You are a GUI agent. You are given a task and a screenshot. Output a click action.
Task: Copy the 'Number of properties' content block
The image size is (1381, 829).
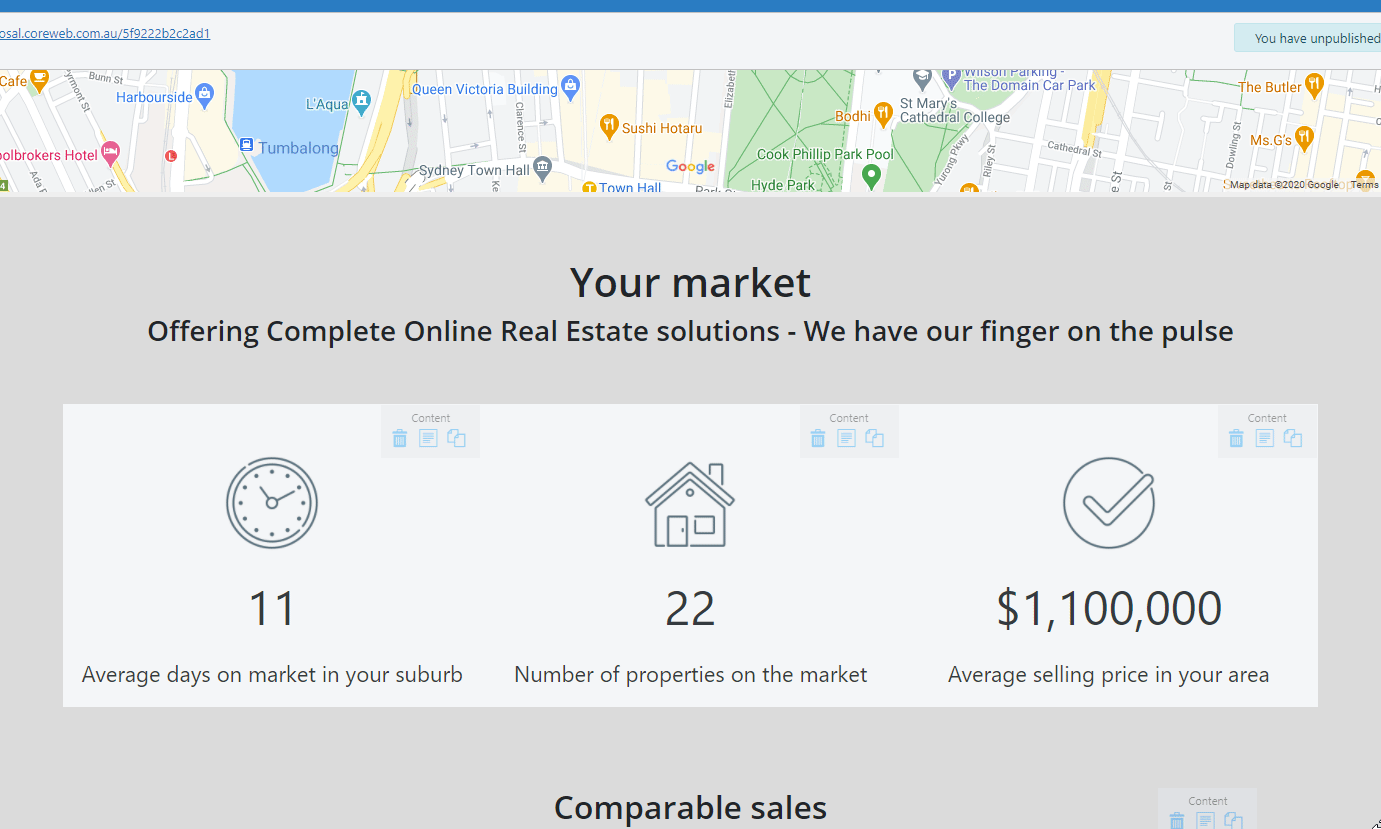875,438
